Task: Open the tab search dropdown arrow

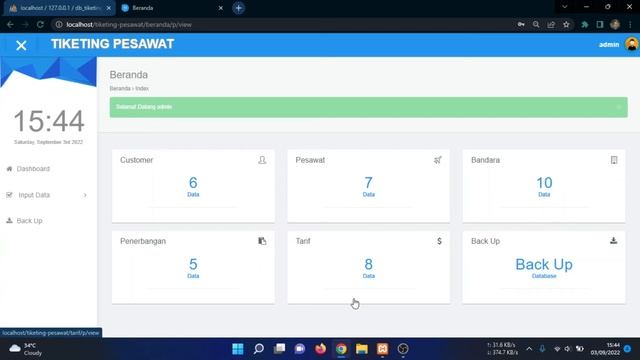Action: (x=564, y=7)
